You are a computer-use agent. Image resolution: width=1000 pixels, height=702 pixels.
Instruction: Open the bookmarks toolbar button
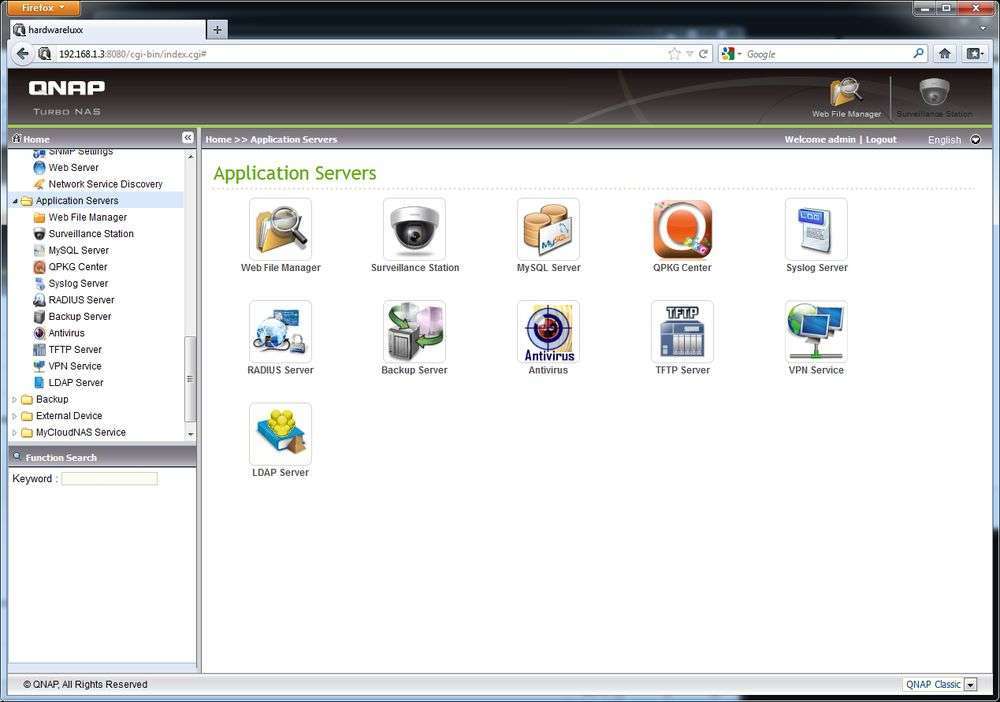[x=973, y=54]
